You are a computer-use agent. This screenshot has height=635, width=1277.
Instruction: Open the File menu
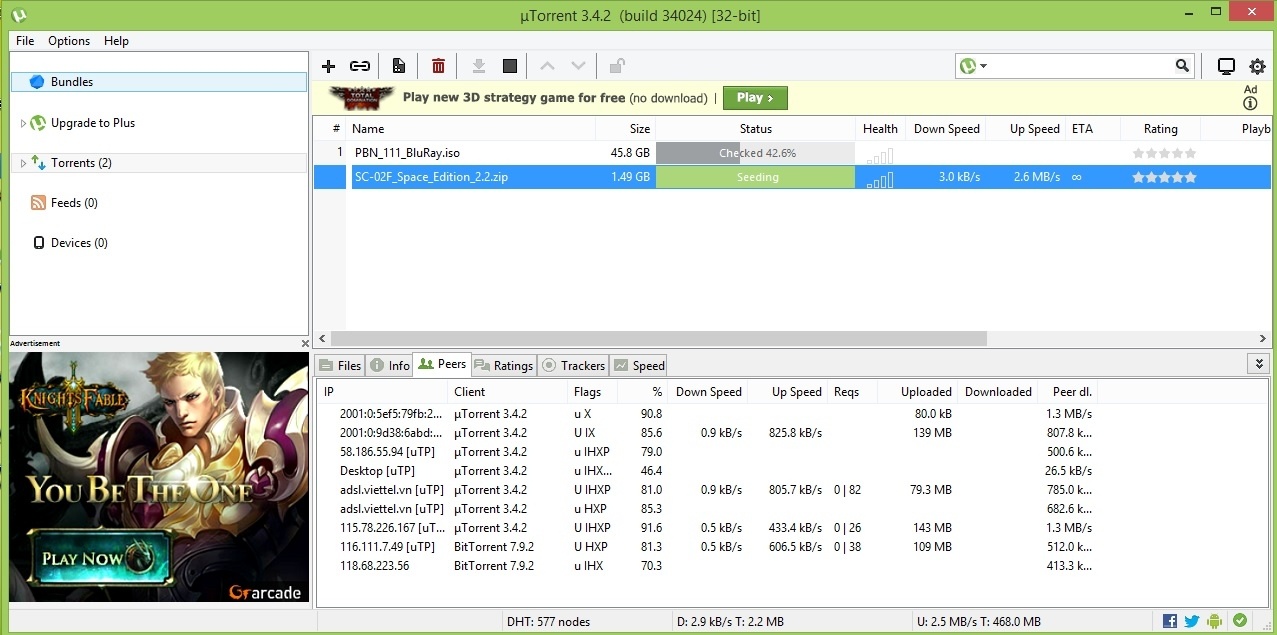pos(25,41)
